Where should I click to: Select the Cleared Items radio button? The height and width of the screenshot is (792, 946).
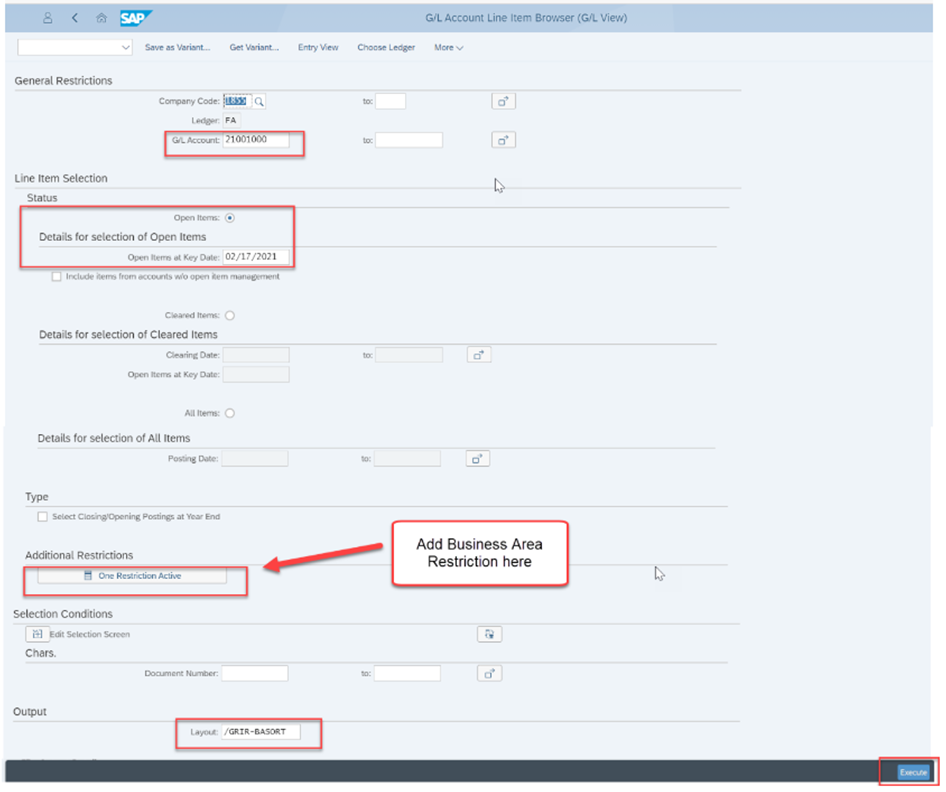pos(230,315)
